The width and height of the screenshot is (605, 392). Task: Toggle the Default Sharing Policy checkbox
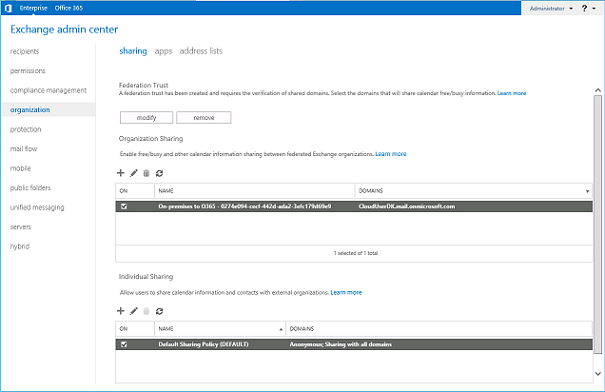(x=124, y=344)
